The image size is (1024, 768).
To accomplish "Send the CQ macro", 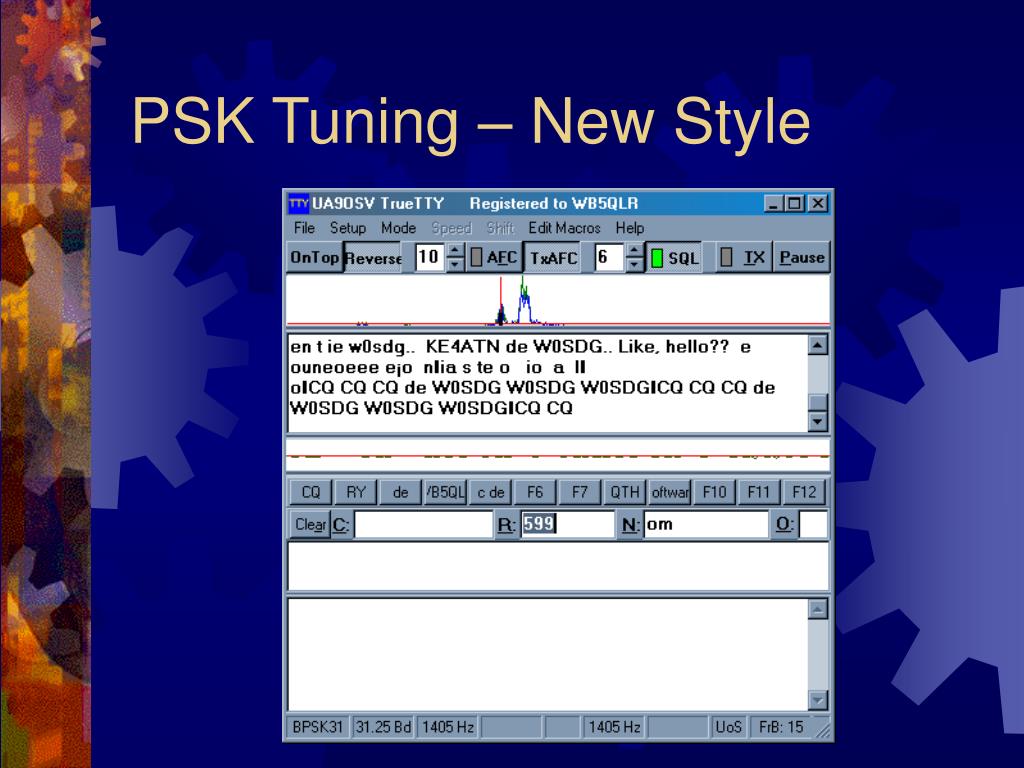I will tap(311, 492).
